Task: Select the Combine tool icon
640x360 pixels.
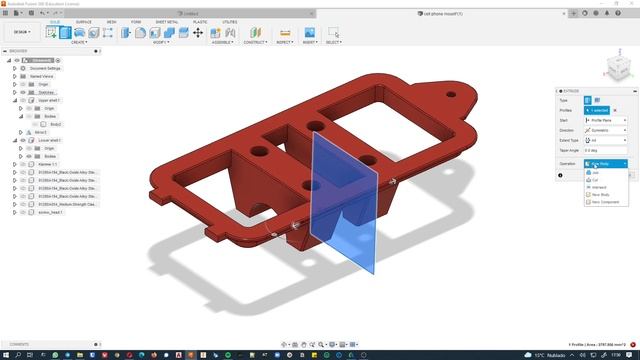Action: point(169,32)
